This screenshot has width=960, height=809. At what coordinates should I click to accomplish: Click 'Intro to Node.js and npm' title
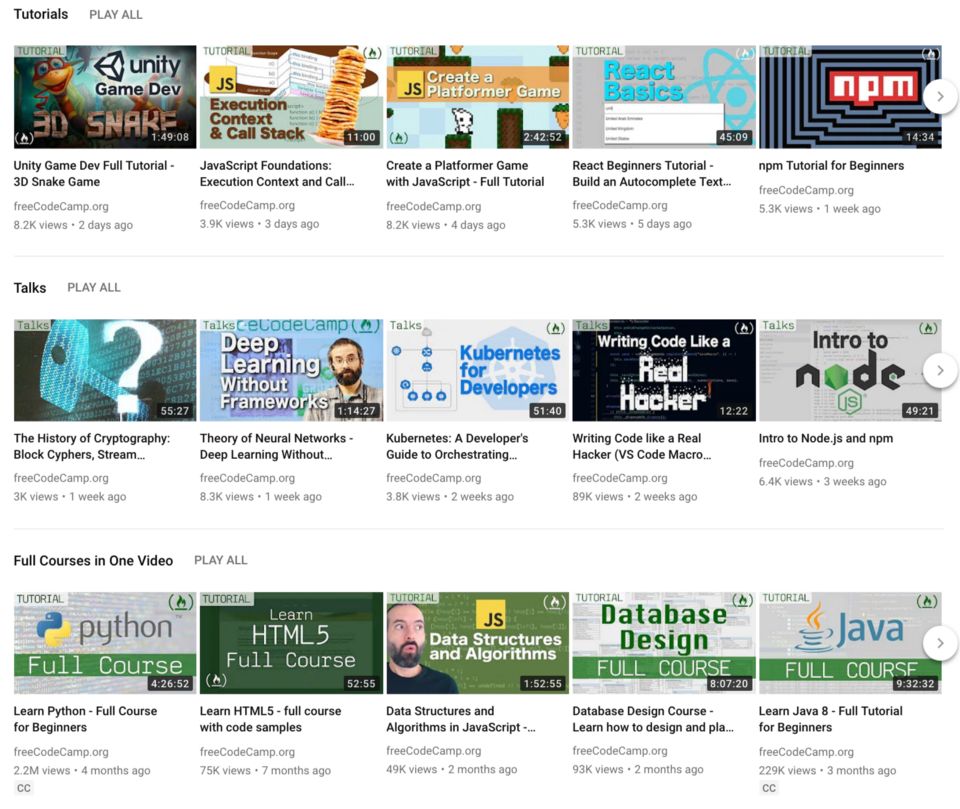(825, 438)
